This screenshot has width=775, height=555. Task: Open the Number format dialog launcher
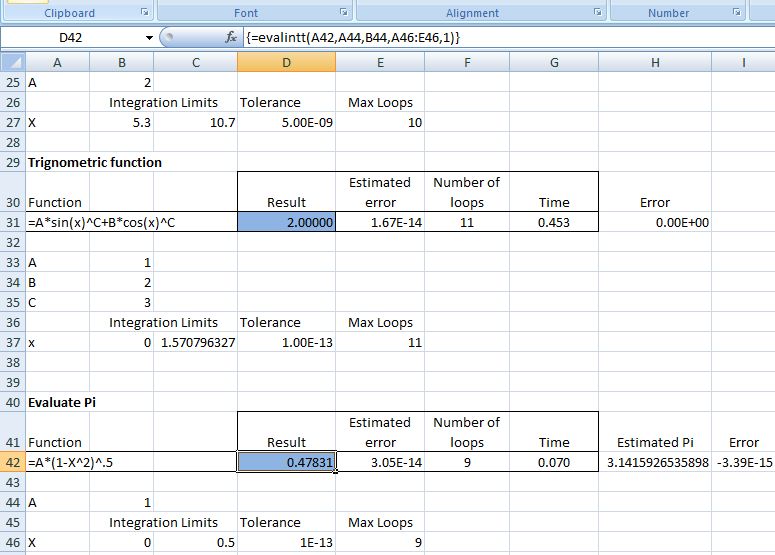coord(737,13)
